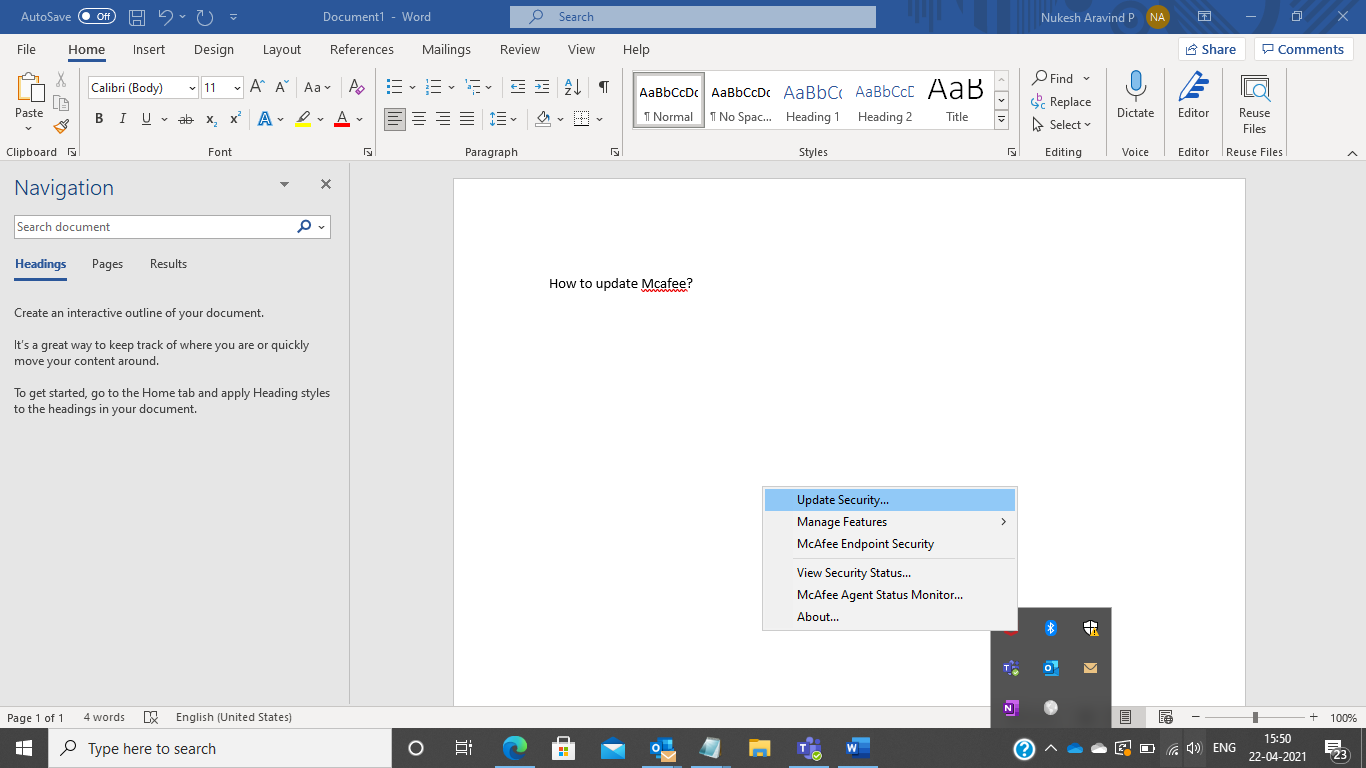1366x768 pixels.
Task: Choose View Security Status option
Action: tap(890, 573)
